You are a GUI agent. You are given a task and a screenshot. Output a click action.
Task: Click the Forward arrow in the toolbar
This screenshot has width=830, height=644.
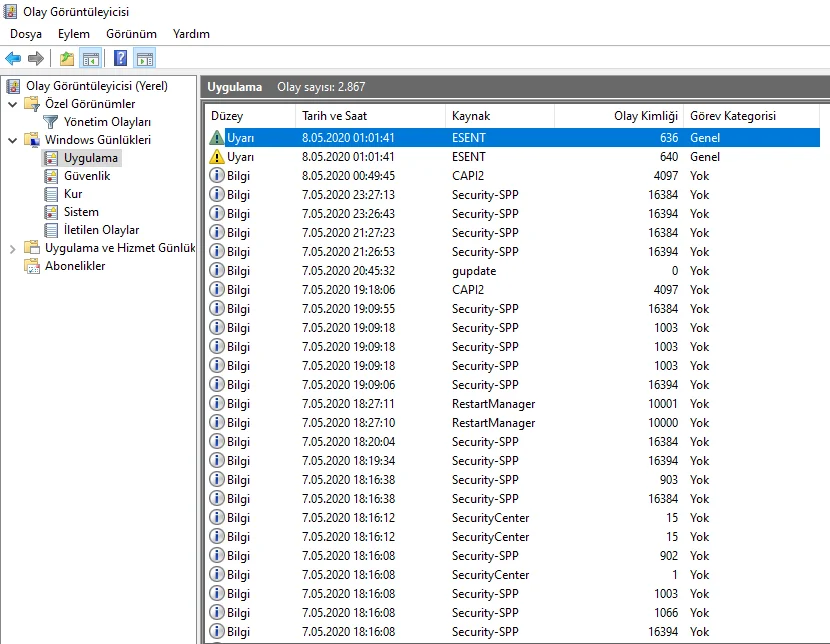tap(36, 58)
